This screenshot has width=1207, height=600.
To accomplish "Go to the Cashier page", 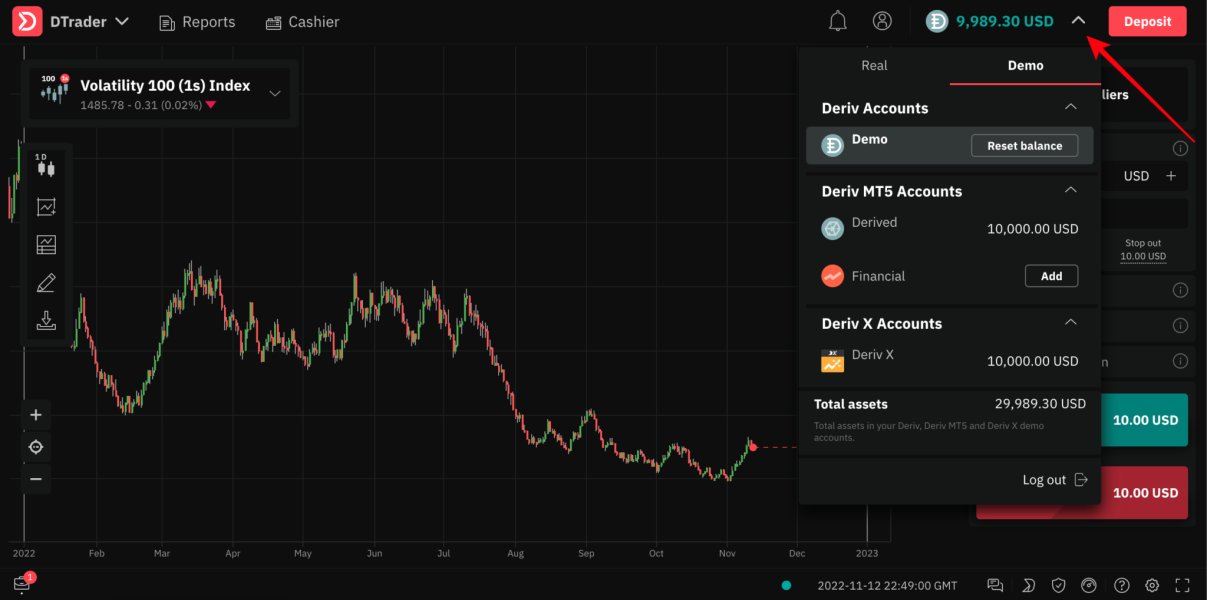I will 302,22.
